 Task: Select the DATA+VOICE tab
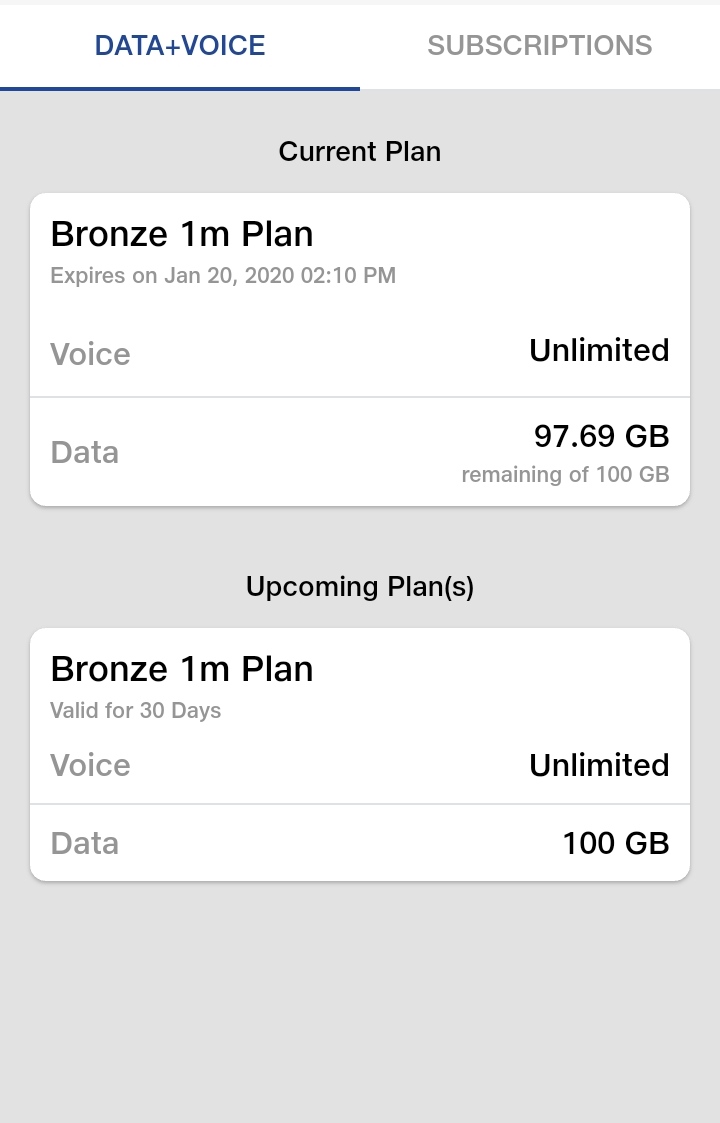[180, 46]
